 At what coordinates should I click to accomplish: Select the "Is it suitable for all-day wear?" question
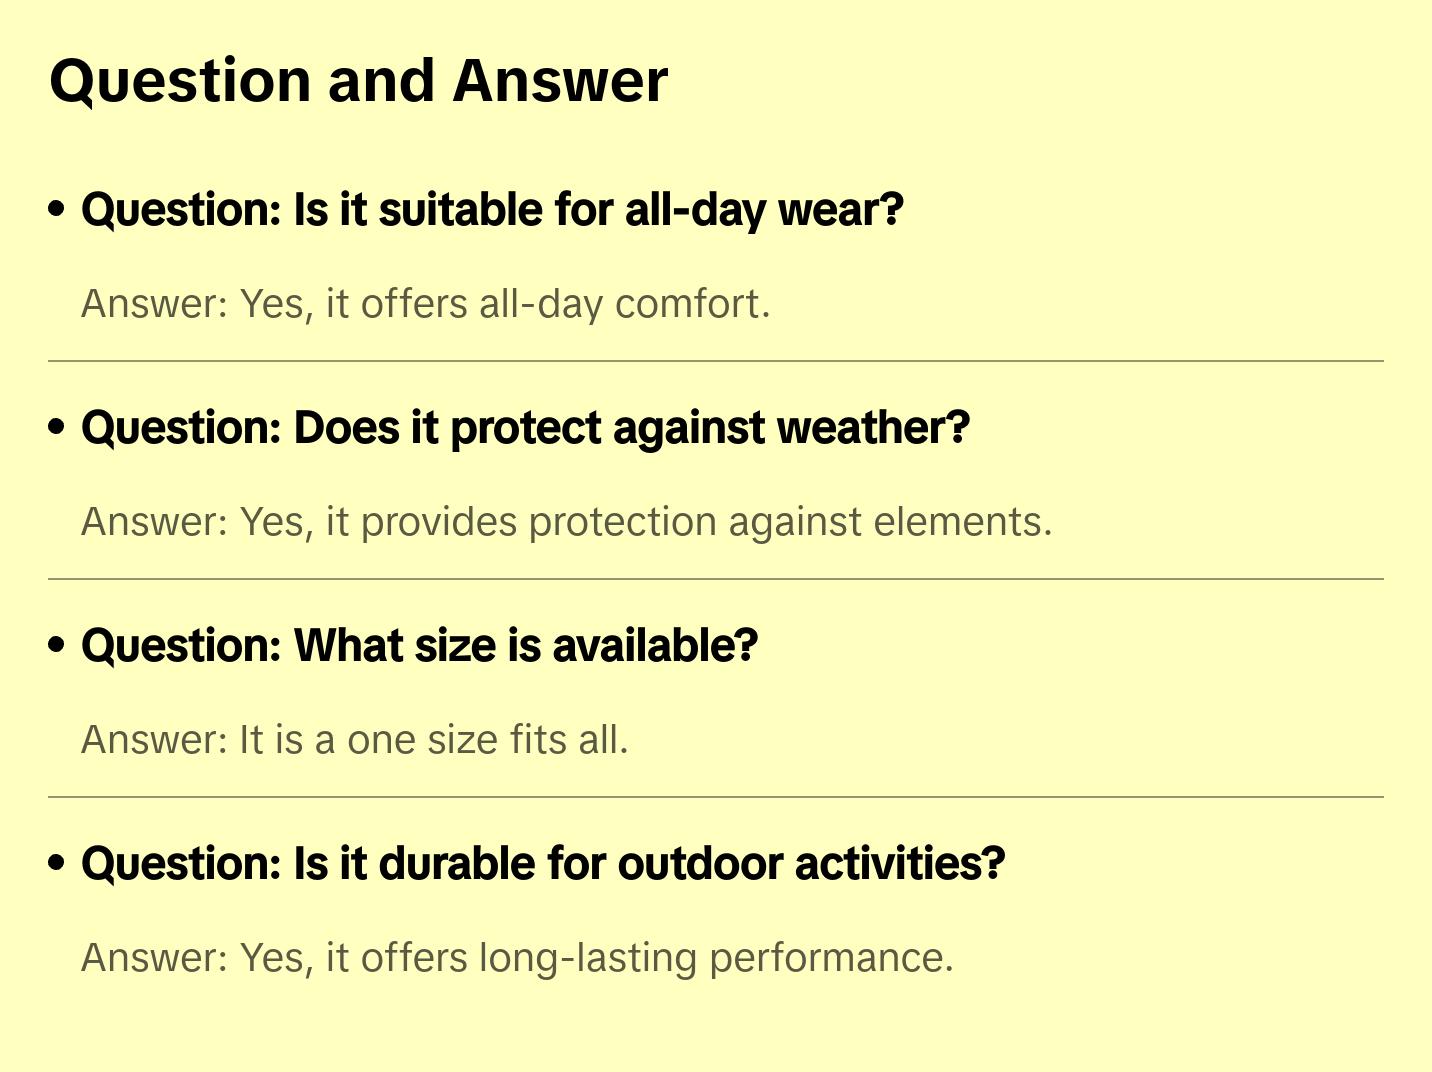tap(492, 210)
